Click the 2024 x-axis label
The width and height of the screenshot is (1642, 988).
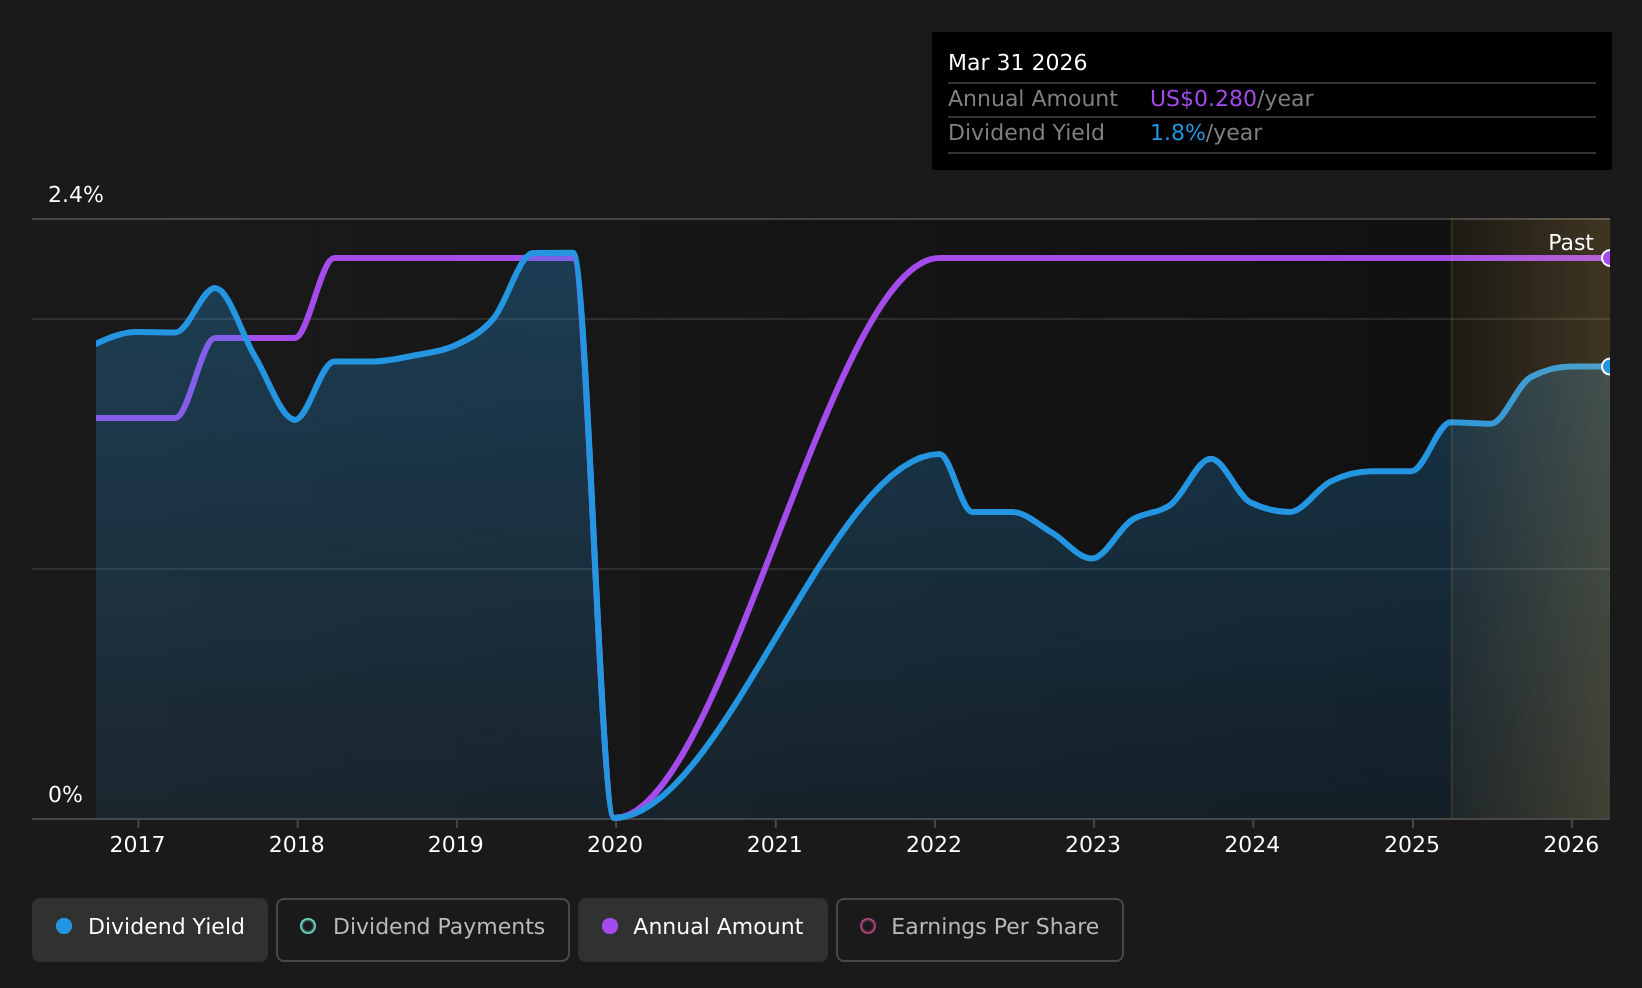point(1252,845)
